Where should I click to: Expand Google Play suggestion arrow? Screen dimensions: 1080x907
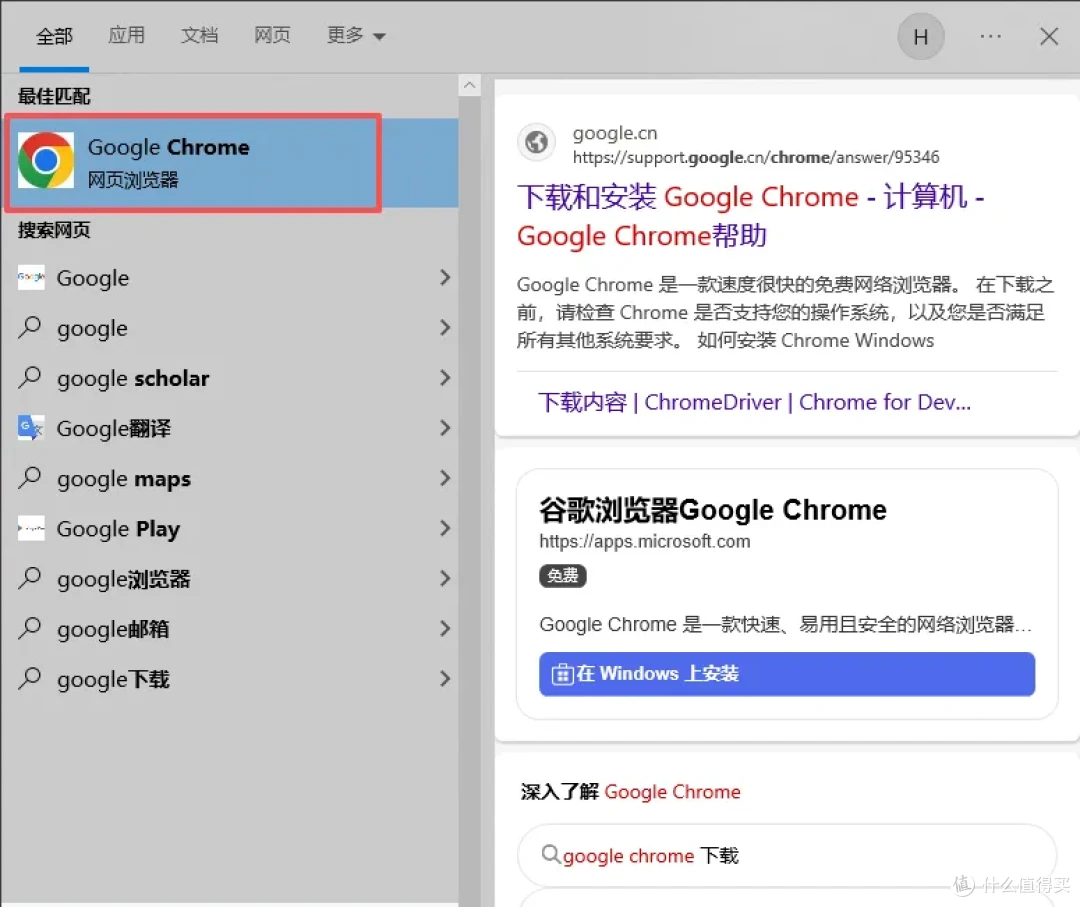click(445, 528)
